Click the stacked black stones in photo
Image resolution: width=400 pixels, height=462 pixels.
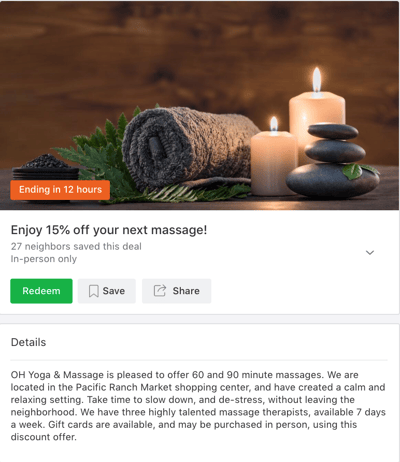332,161
